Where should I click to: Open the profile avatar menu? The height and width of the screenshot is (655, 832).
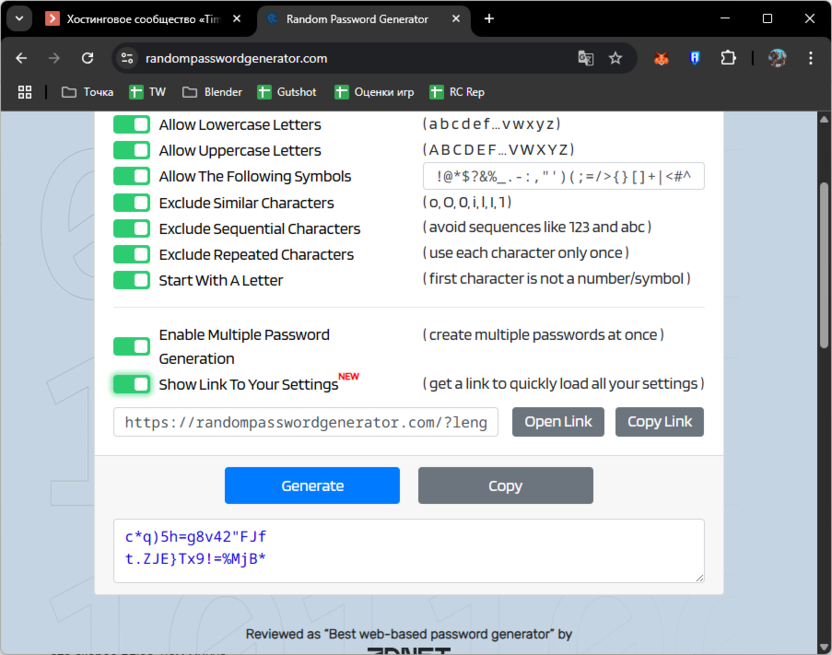(x=777, y=58)
